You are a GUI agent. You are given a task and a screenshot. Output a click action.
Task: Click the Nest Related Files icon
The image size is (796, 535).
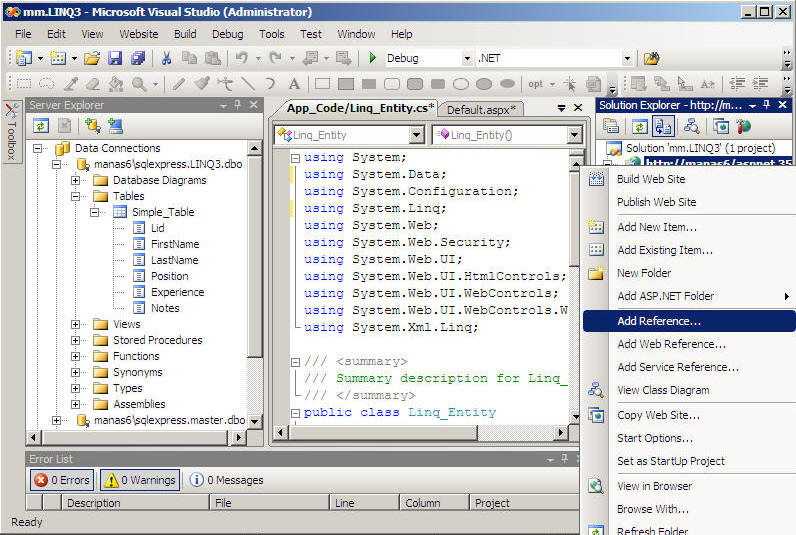click(663, 126)
